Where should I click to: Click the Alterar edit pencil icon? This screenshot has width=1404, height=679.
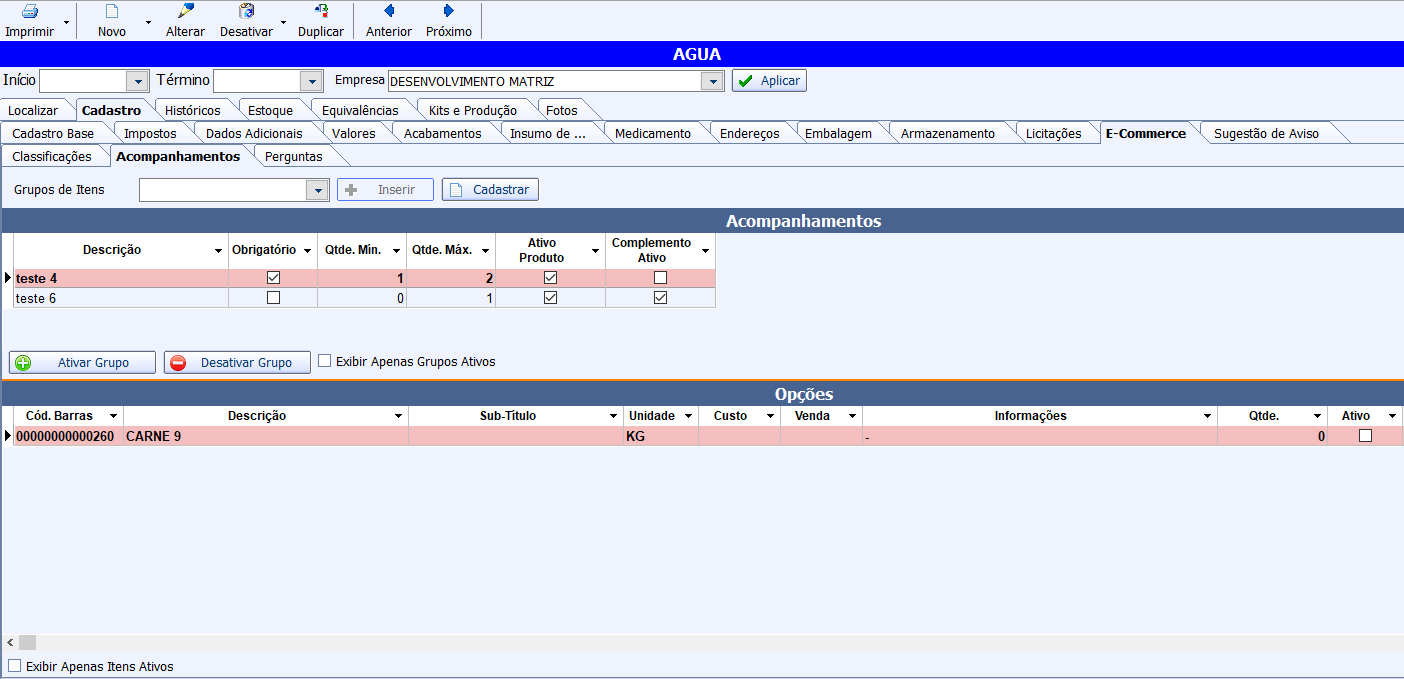[x=185, y=12]
